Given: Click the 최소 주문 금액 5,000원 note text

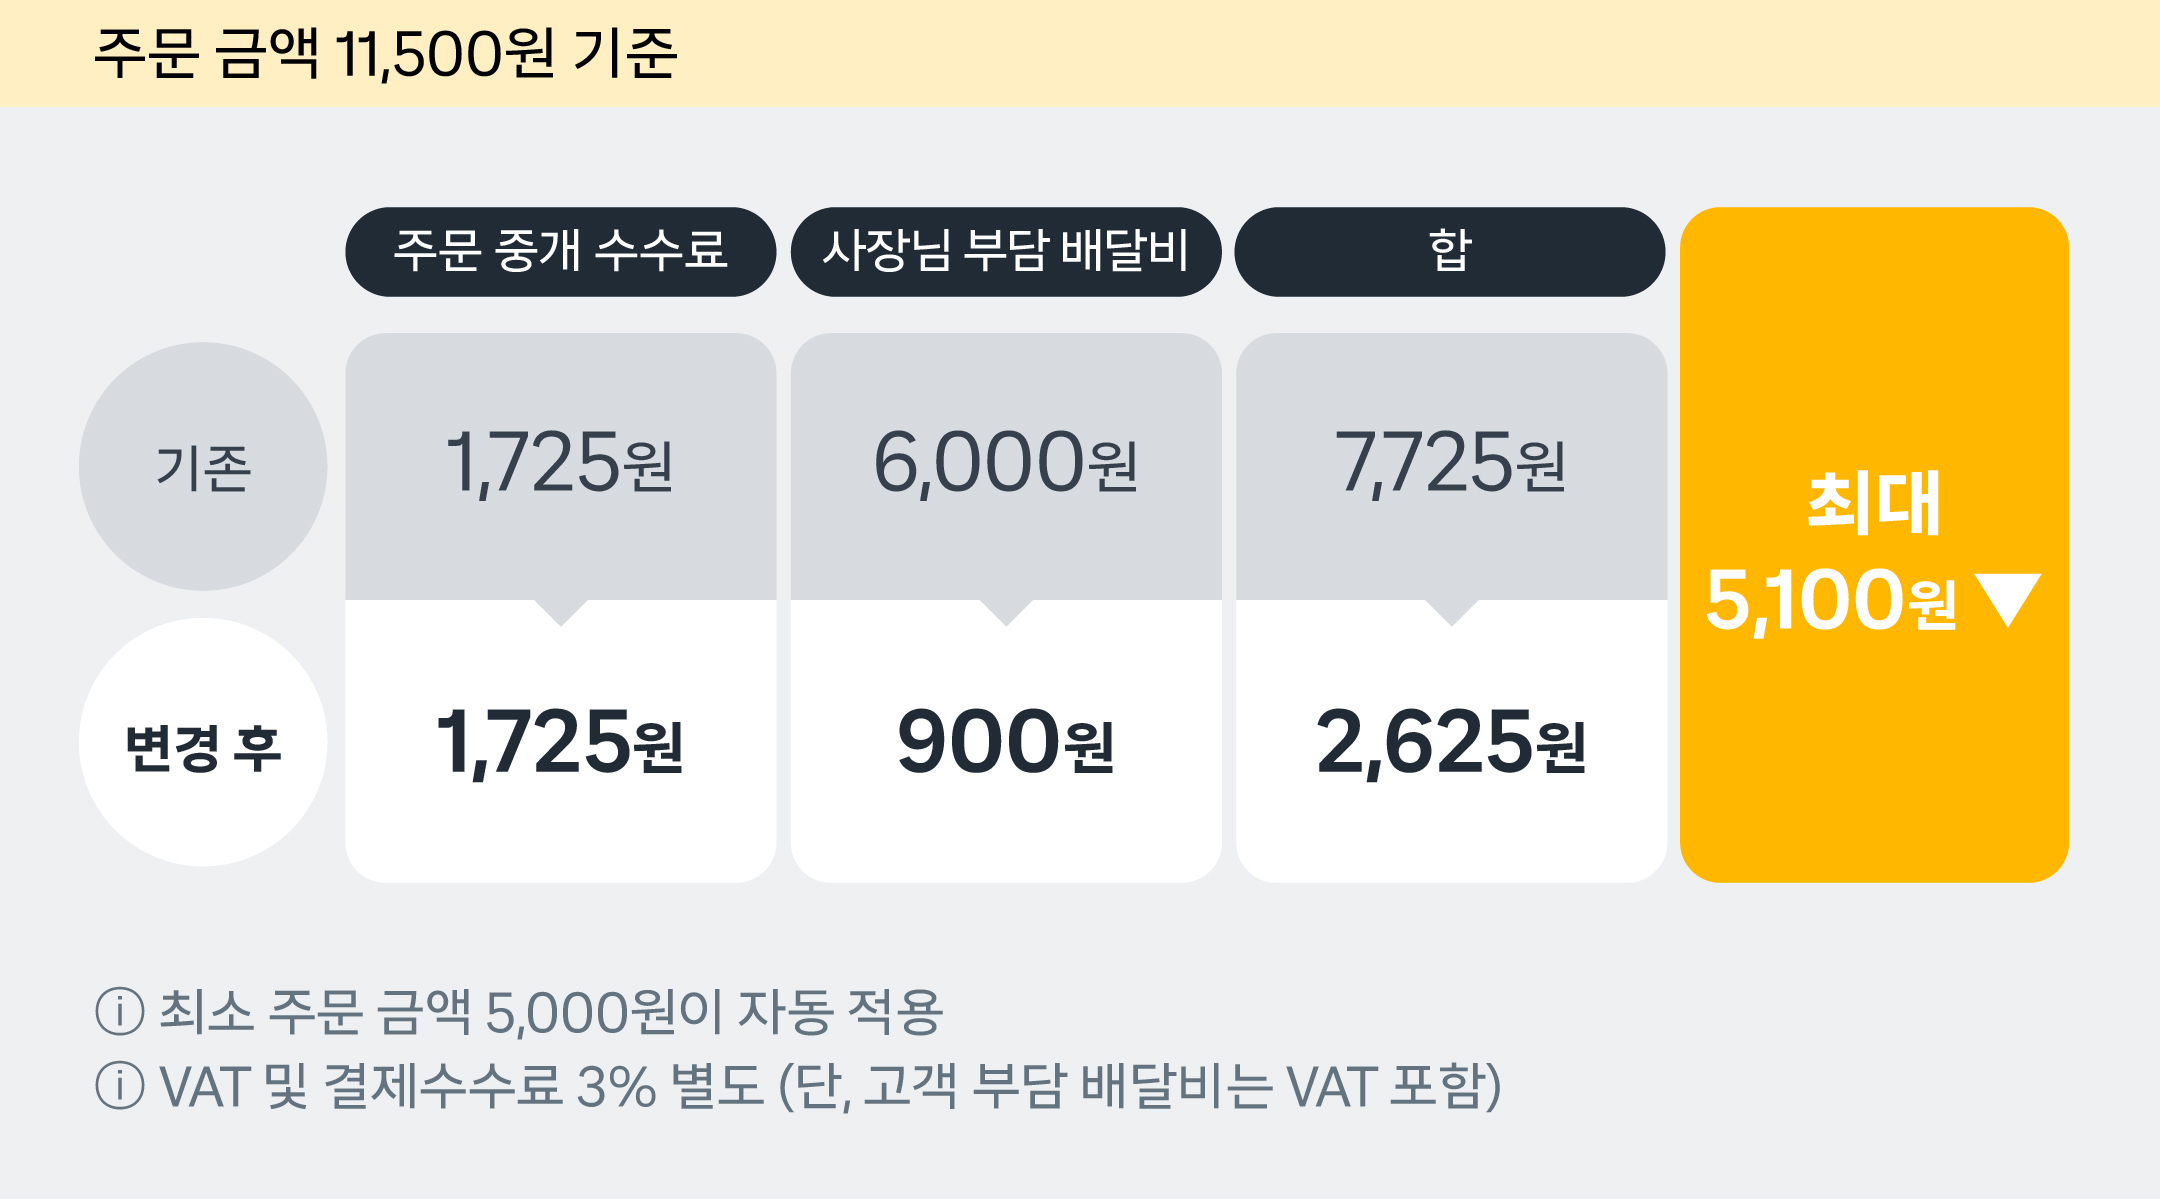Looking at the screenshot, I should coord(551,1011).
